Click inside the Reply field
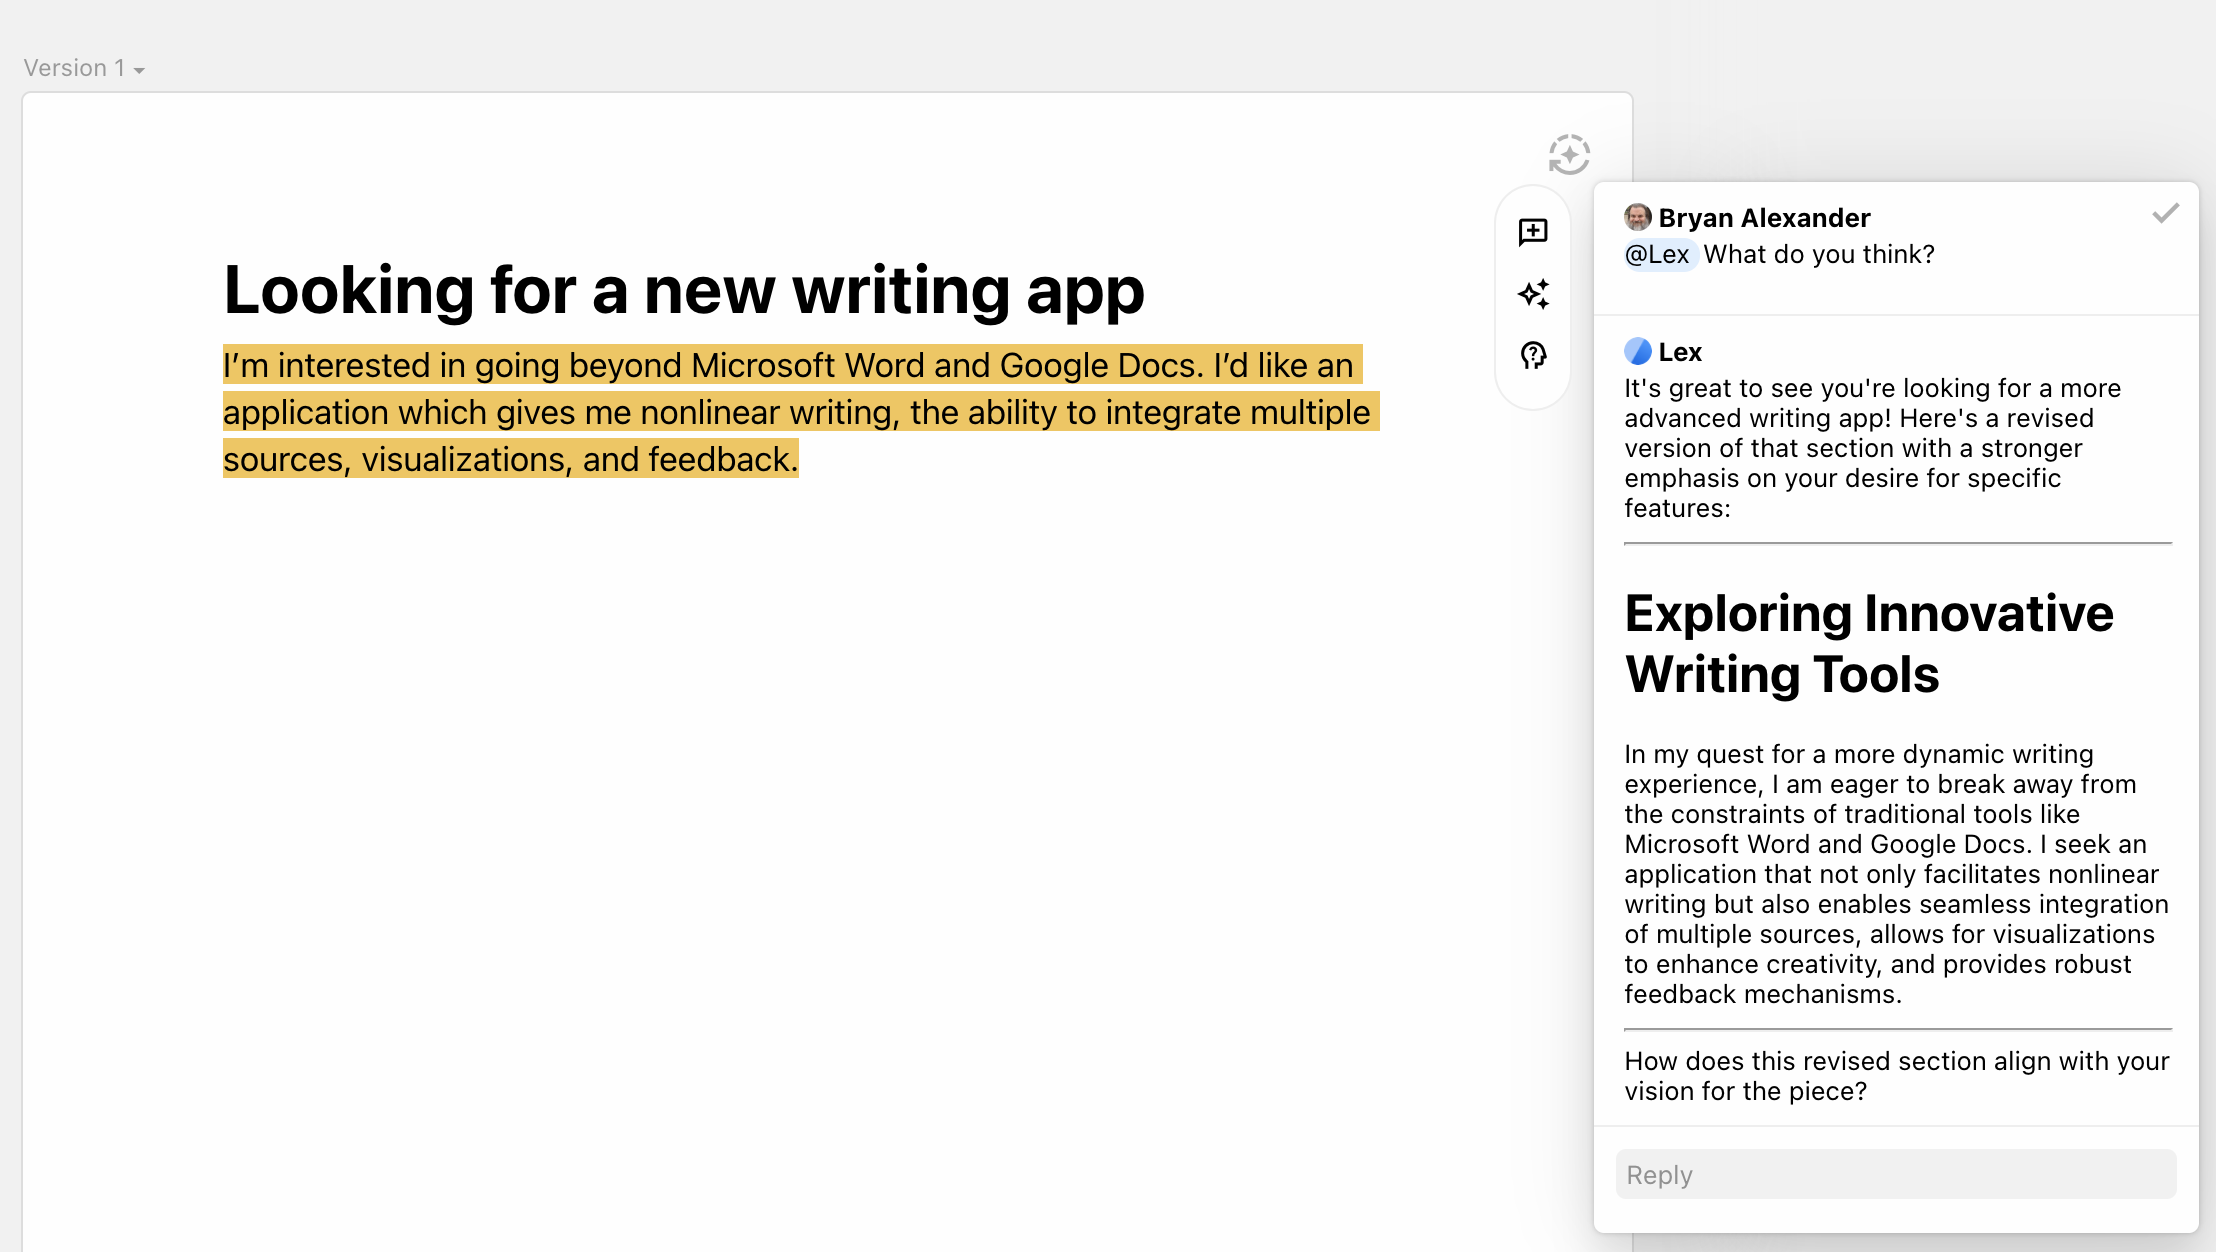Image resolution: width=2216 pixels, height=1252 pixels. (1896, 1174)
